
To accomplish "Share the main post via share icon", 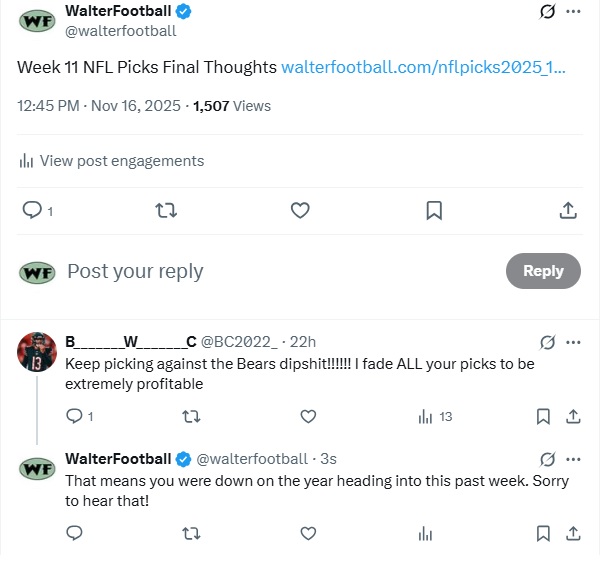I will (x=567, y=210).
